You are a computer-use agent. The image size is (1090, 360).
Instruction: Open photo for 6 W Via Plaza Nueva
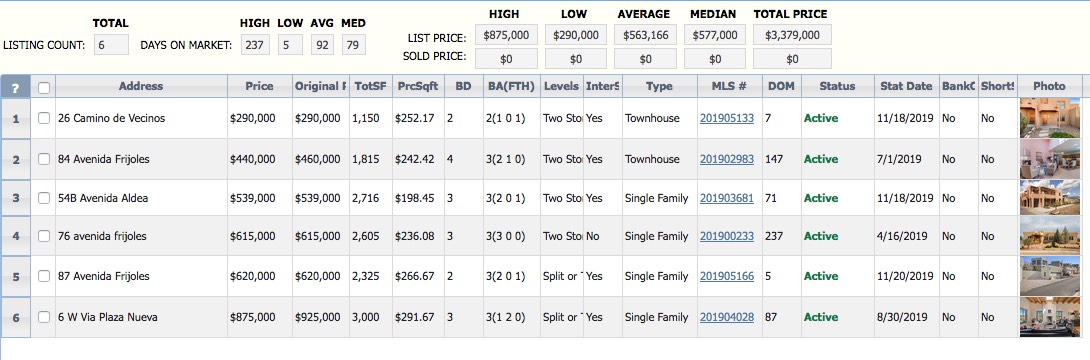1049,317
